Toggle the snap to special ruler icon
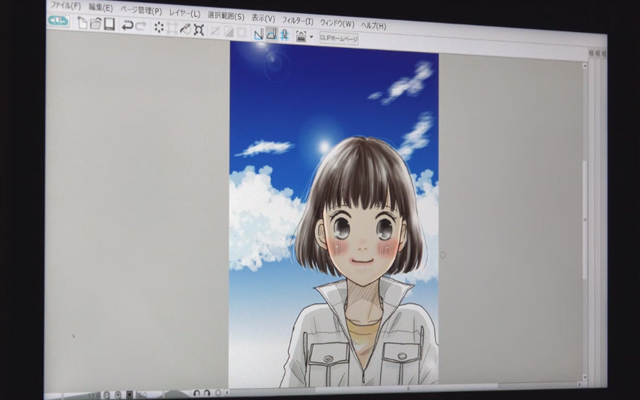640x400 pixels. pos(271,35)
